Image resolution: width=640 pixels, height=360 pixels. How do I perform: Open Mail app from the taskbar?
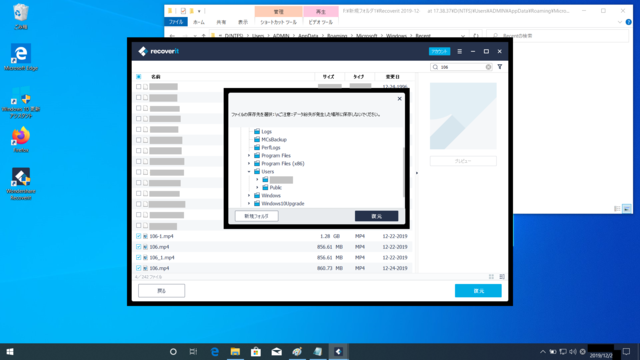(276, 351)
